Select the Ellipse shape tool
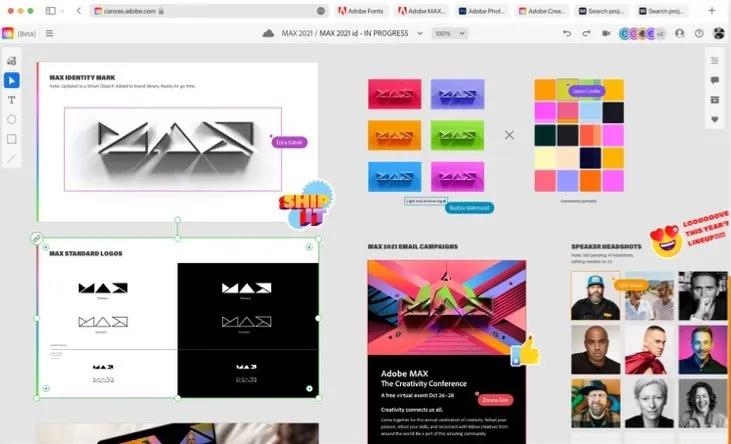 (x=12, y=119)
